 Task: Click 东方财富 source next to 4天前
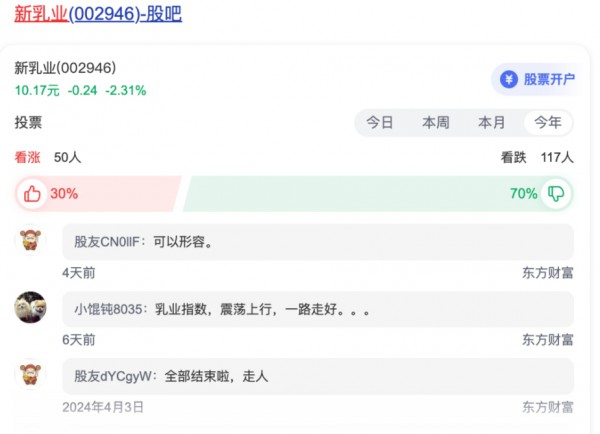coord(548,273)
